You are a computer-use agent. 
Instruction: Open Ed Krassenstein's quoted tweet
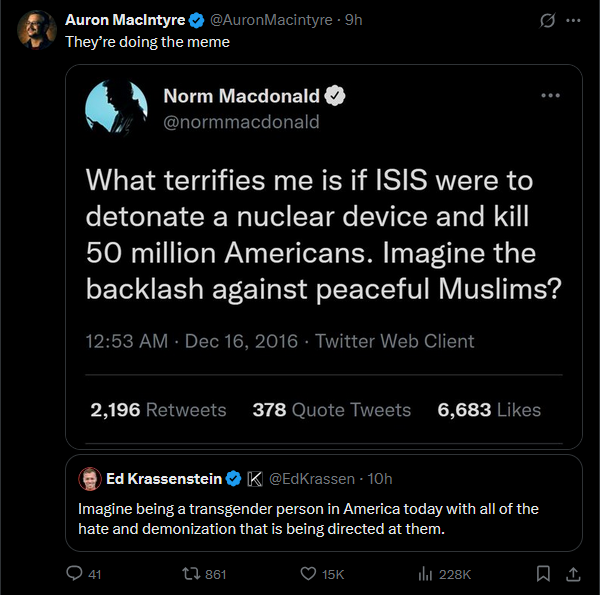coord(320,518)
